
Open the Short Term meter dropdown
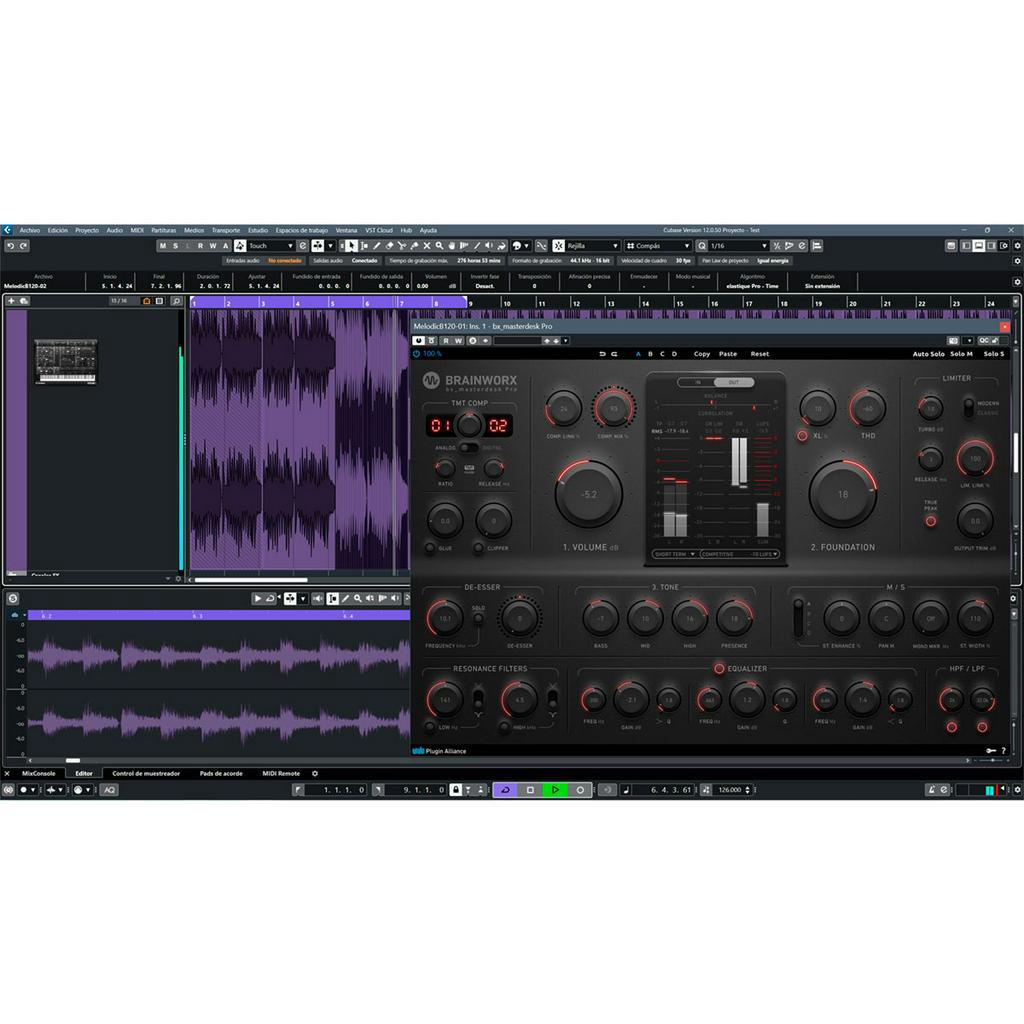point(675,554)
